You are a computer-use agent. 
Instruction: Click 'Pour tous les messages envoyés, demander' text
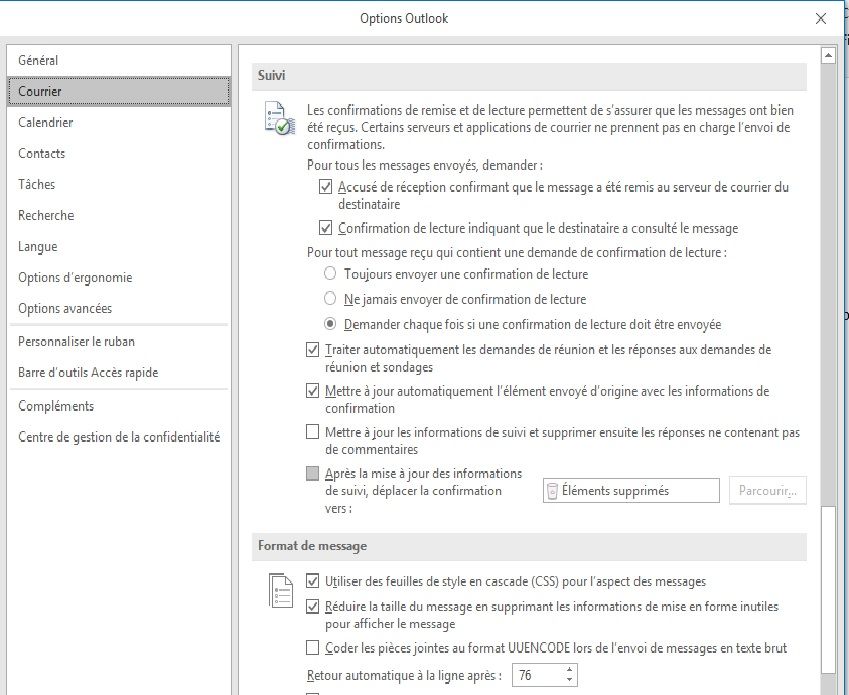(425, 165)
